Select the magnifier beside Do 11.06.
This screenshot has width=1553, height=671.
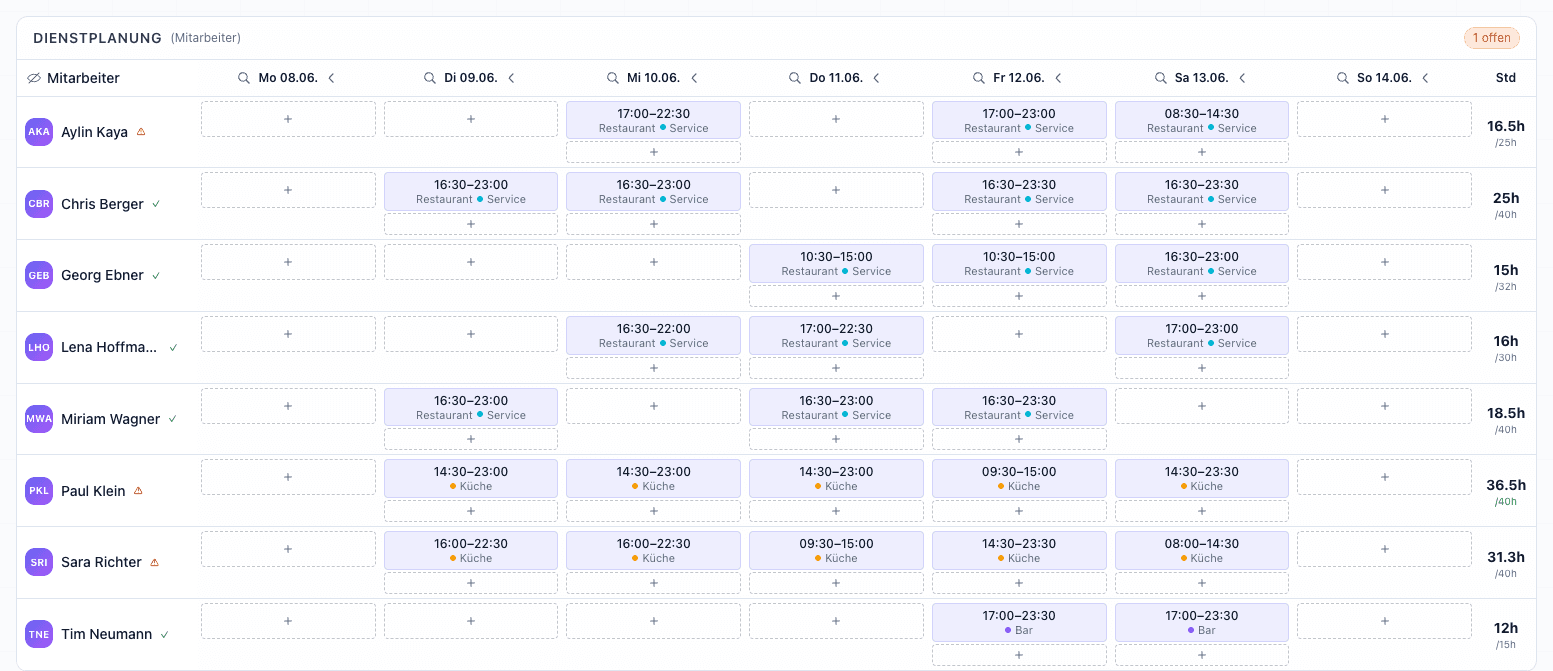click(794, 78)
